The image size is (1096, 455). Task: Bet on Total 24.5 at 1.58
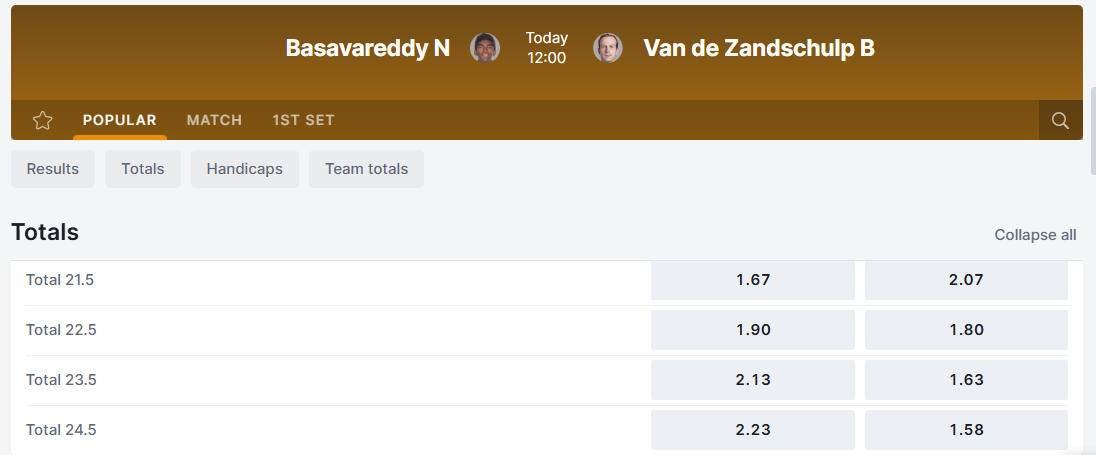[966, 430]
